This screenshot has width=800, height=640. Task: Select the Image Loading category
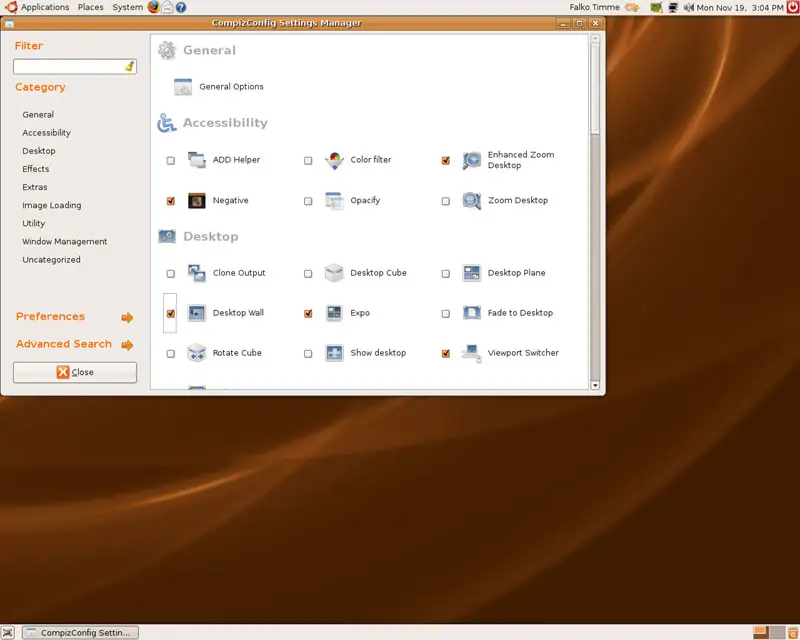(x=52, y=205)
